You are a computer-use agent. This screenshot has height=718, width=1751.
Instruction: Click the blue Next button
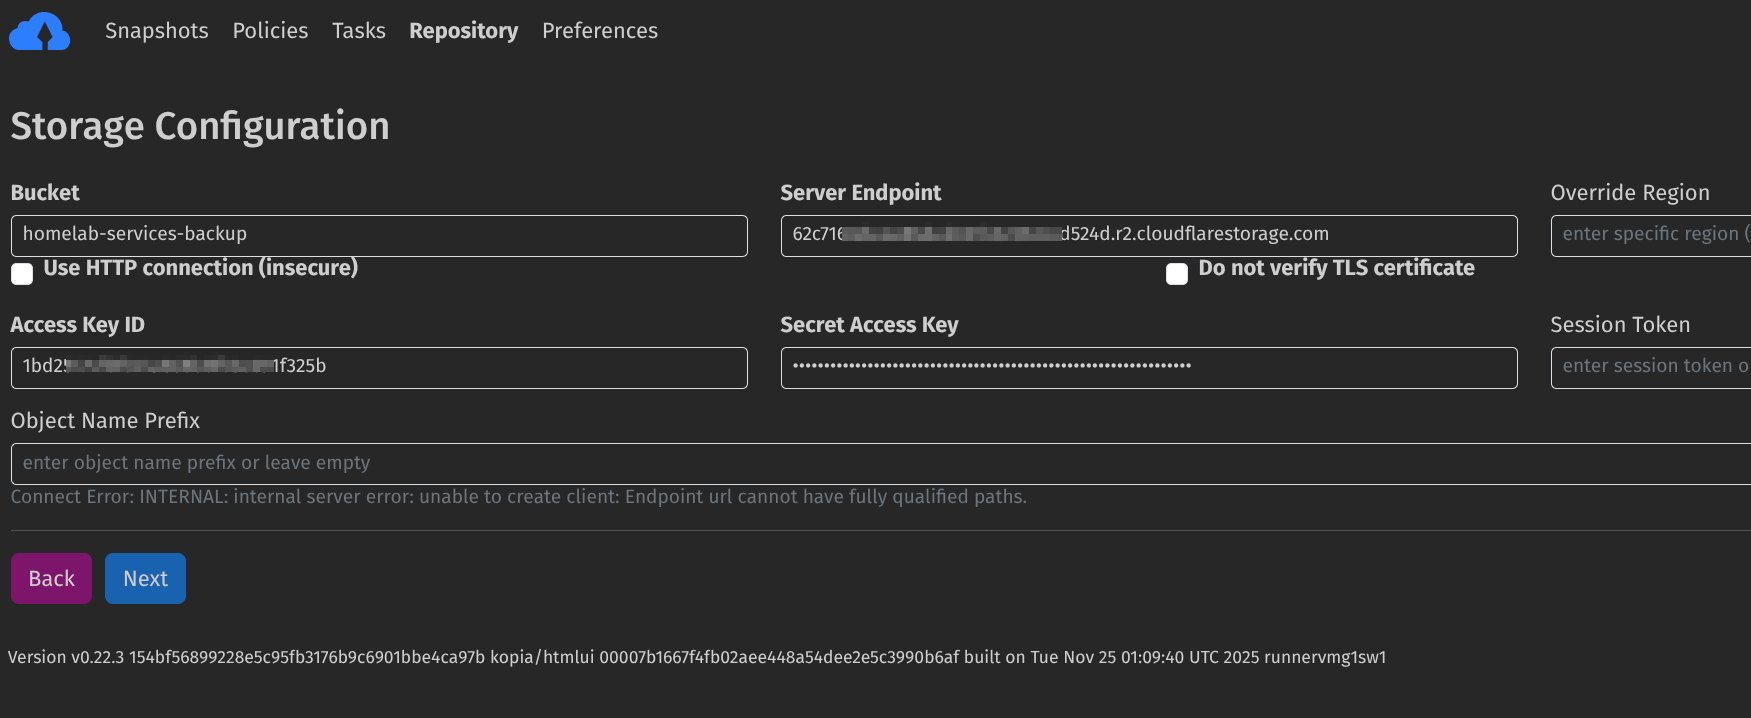[145, 578]
